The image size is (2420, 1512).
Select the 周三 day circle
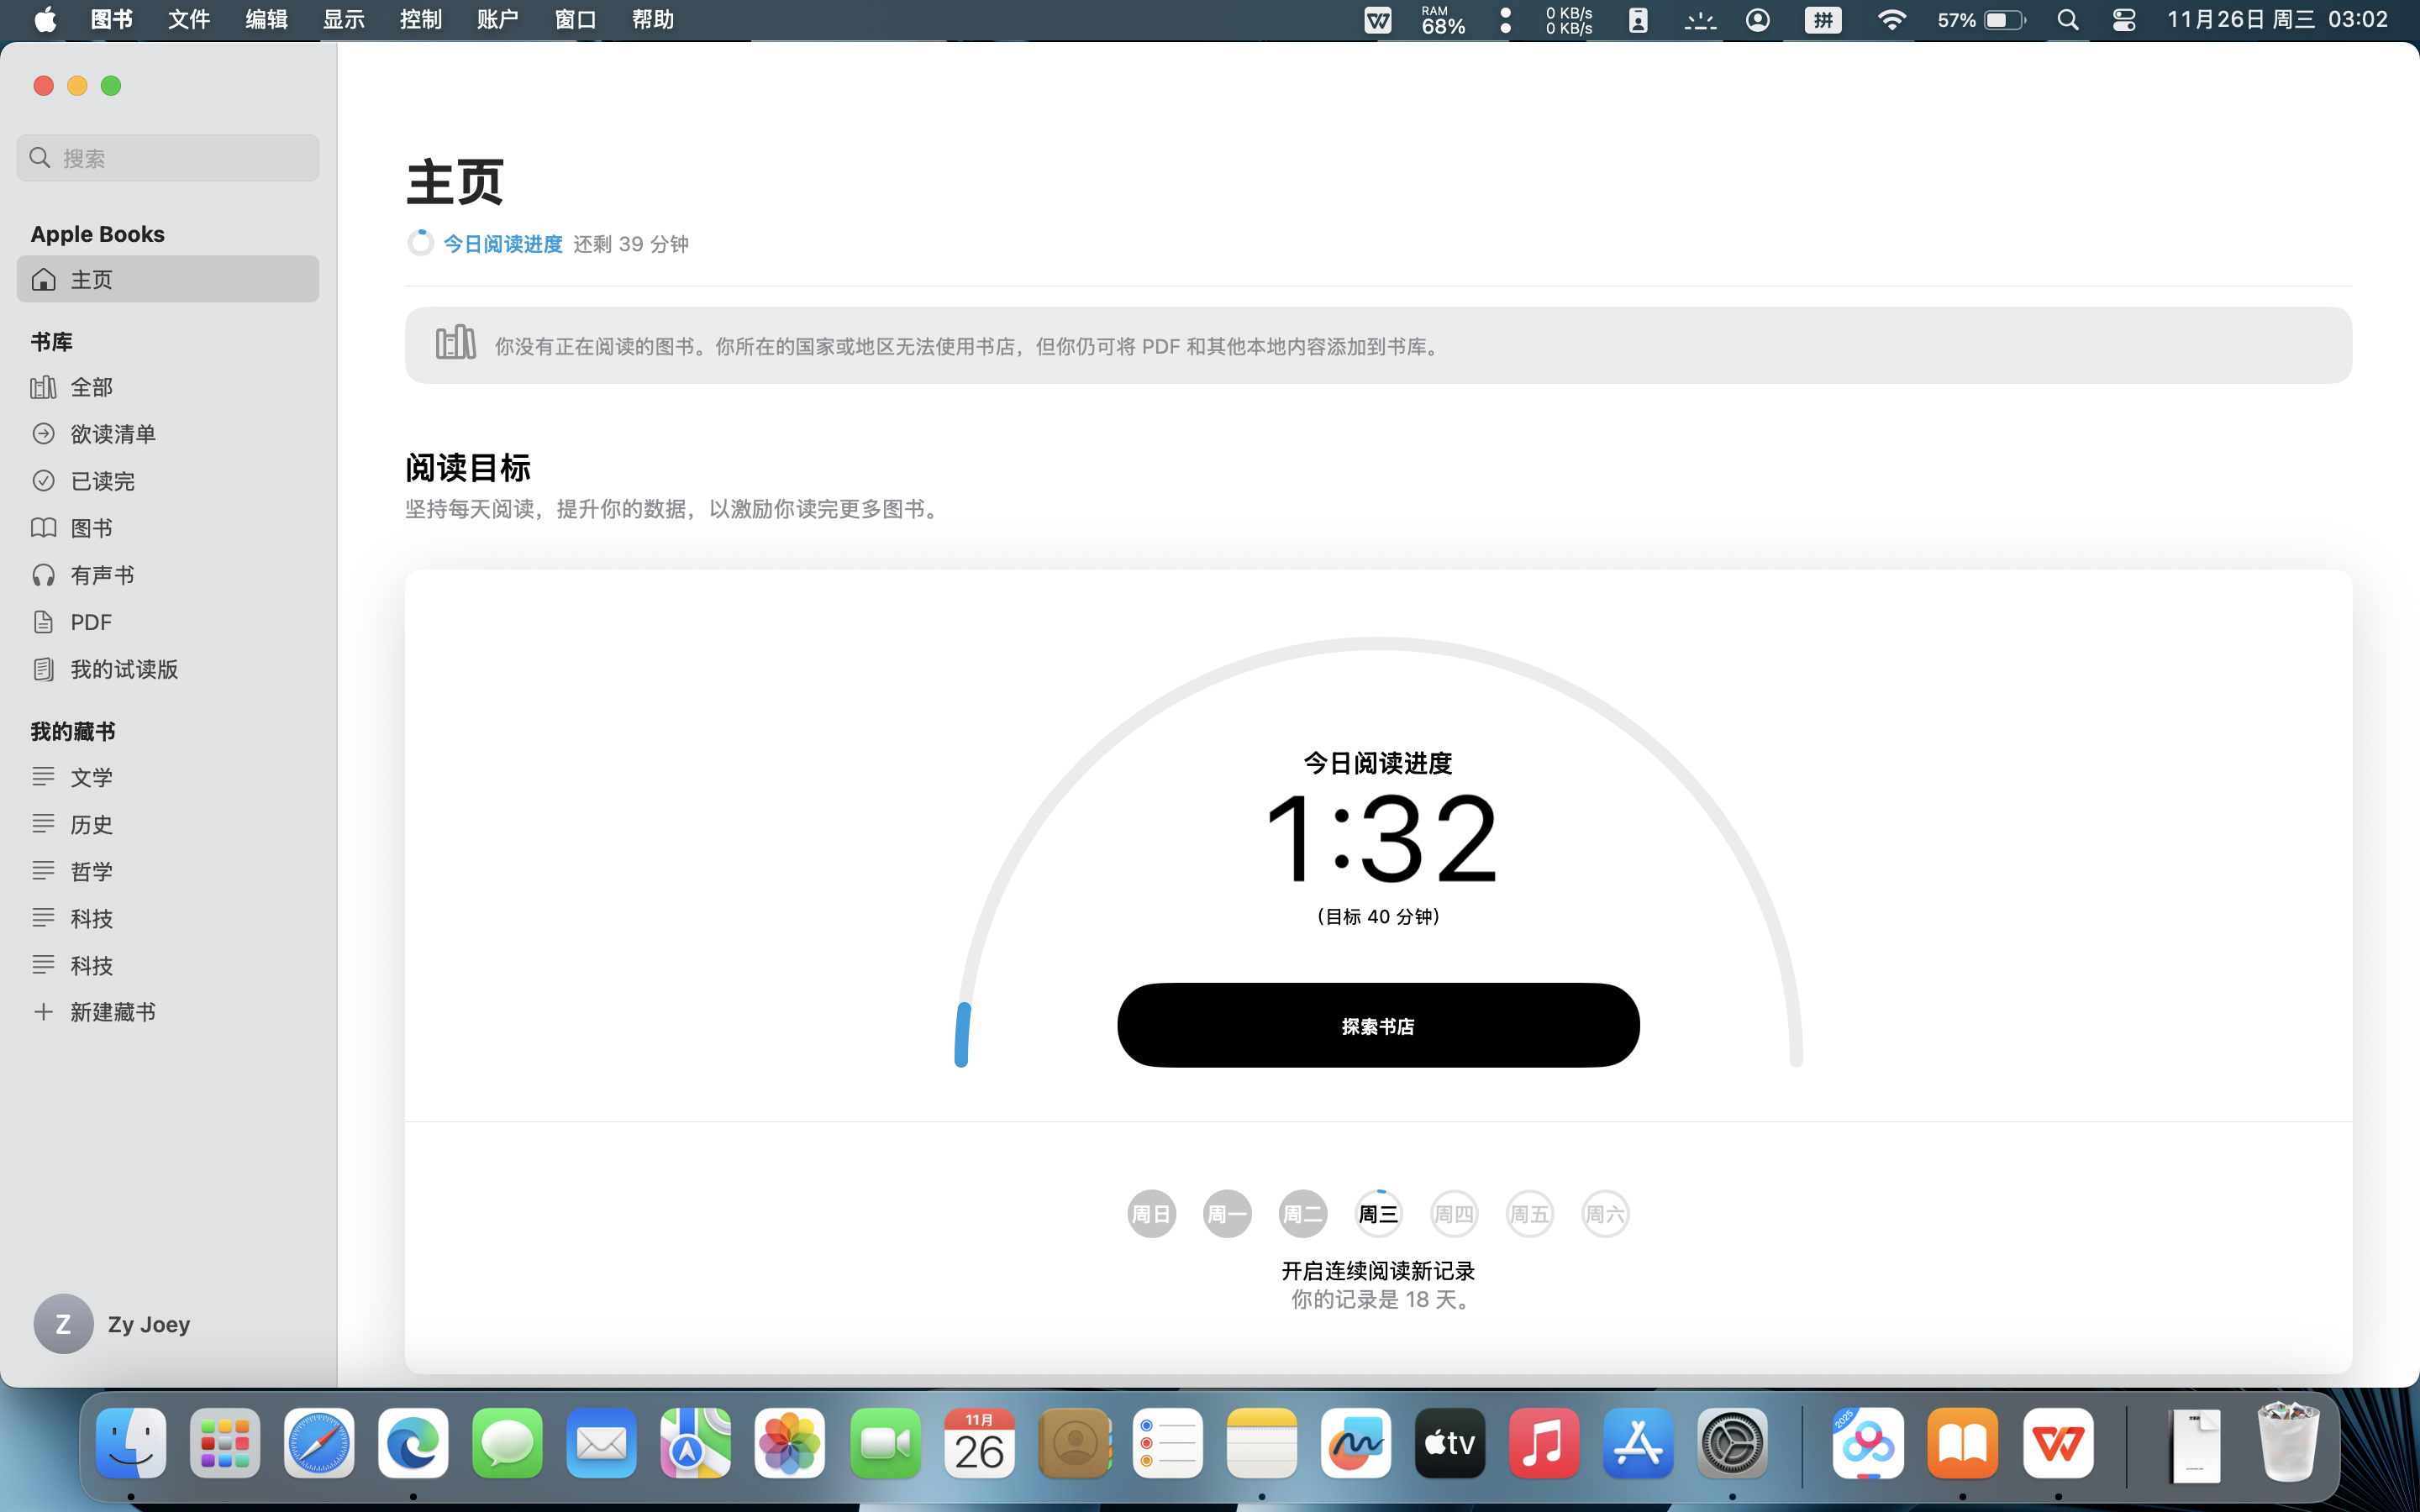click(1378, 1214)
